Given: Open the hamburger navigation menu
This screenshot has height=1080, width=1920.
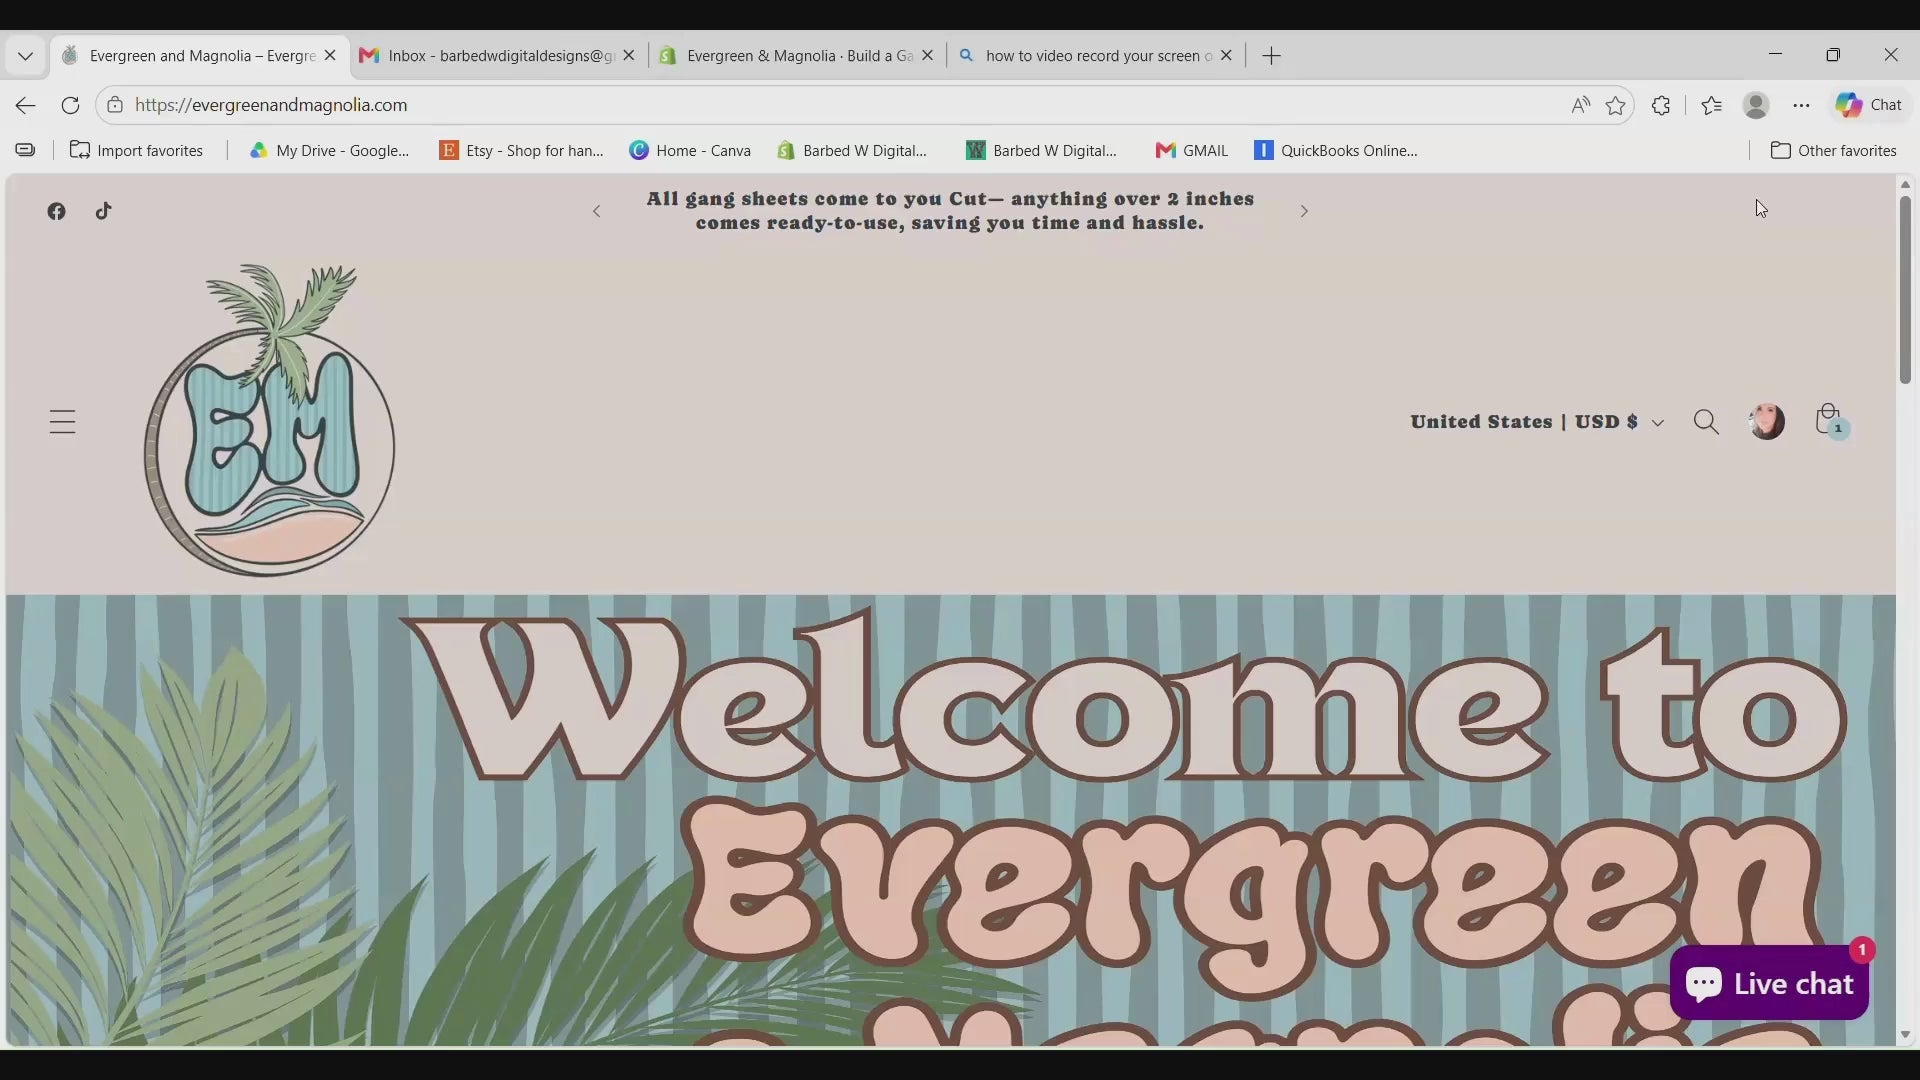Looking at the screenshot, I should [x=63, y=422].
